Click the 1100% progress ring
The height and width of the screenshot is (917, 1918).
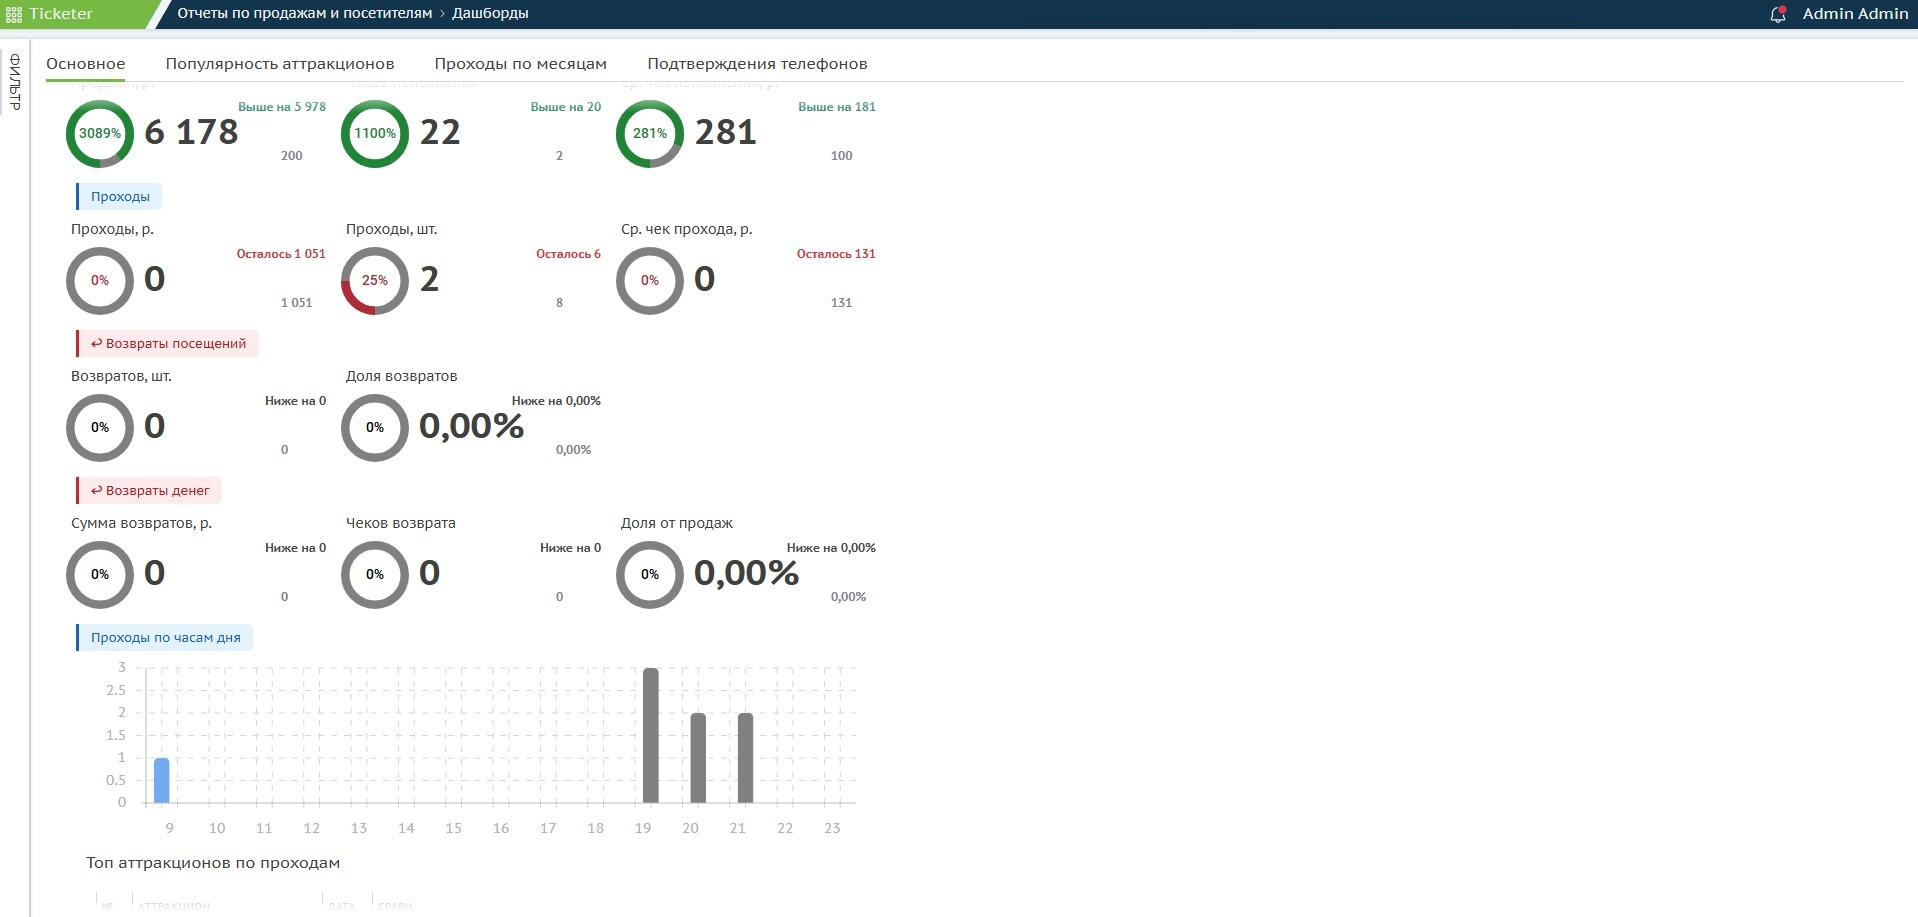pyautogui.click(x=375, y=133)
